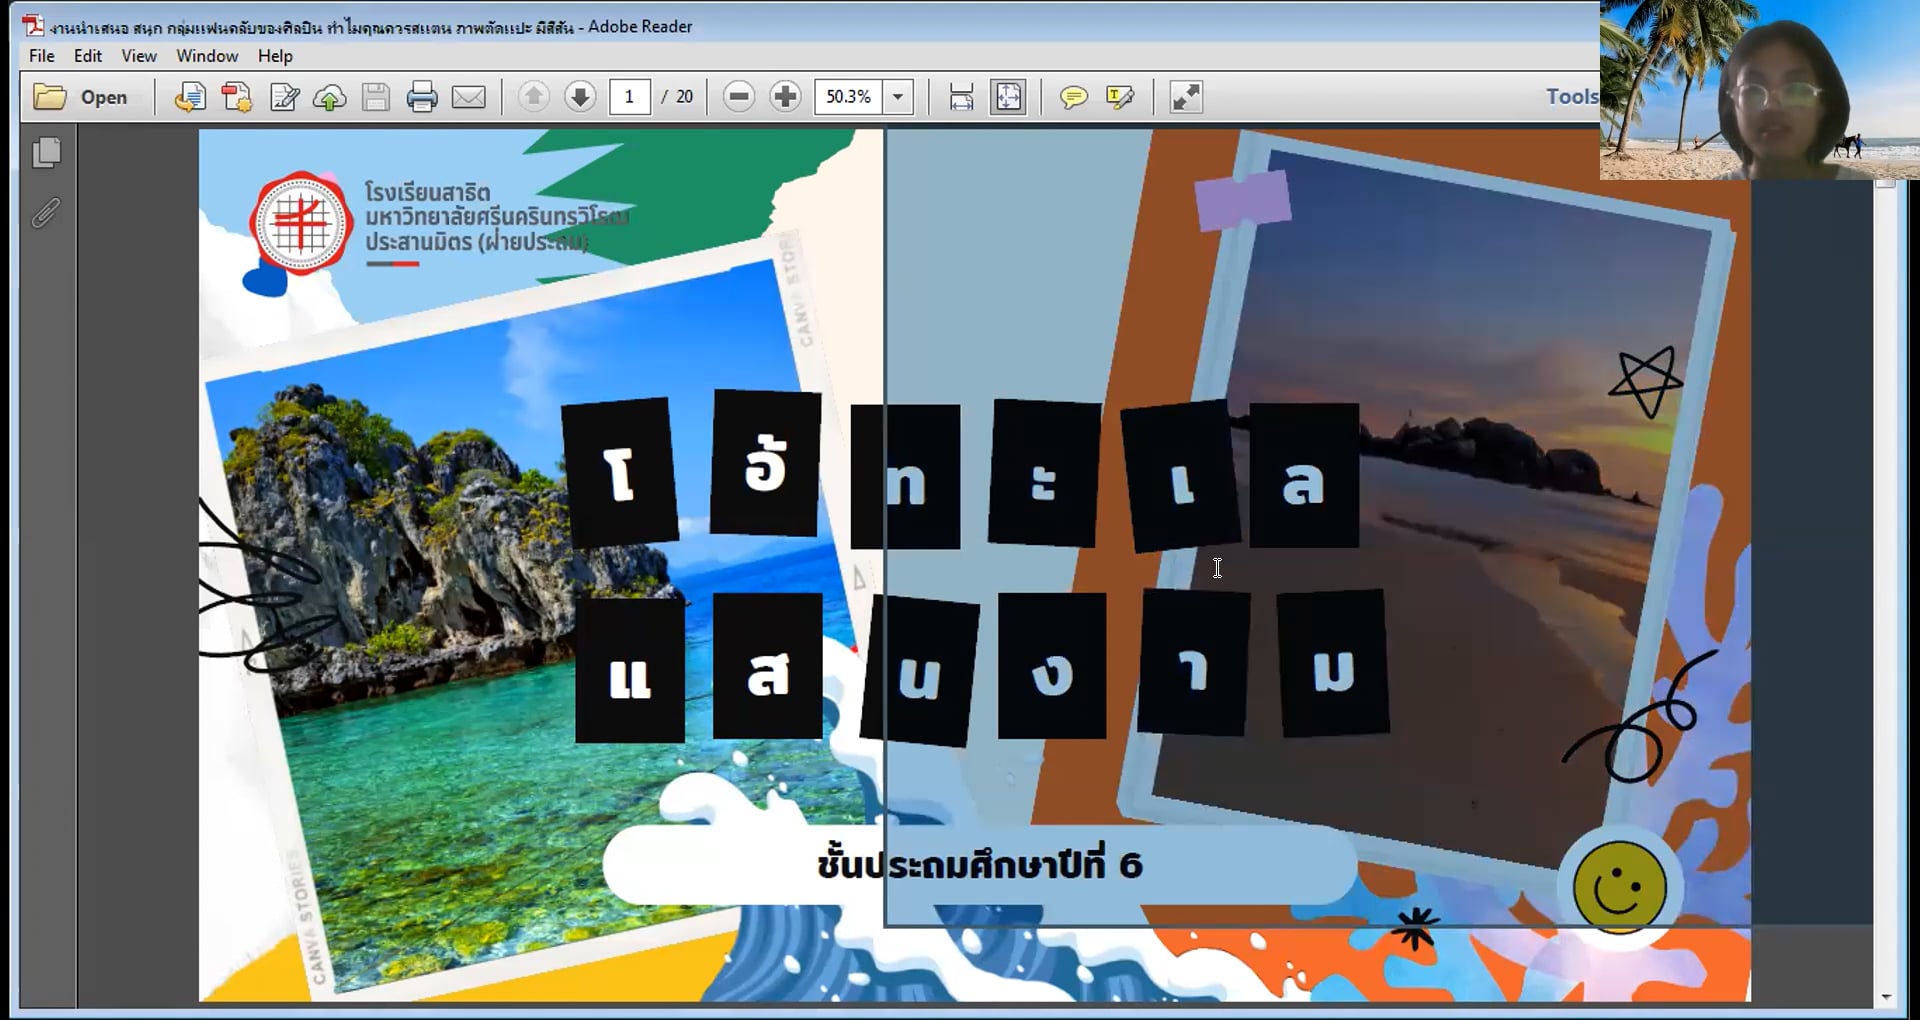Screen dimensions: 1920x1020
Task: Click the Open folder button
Action: (x=81, y=97)
